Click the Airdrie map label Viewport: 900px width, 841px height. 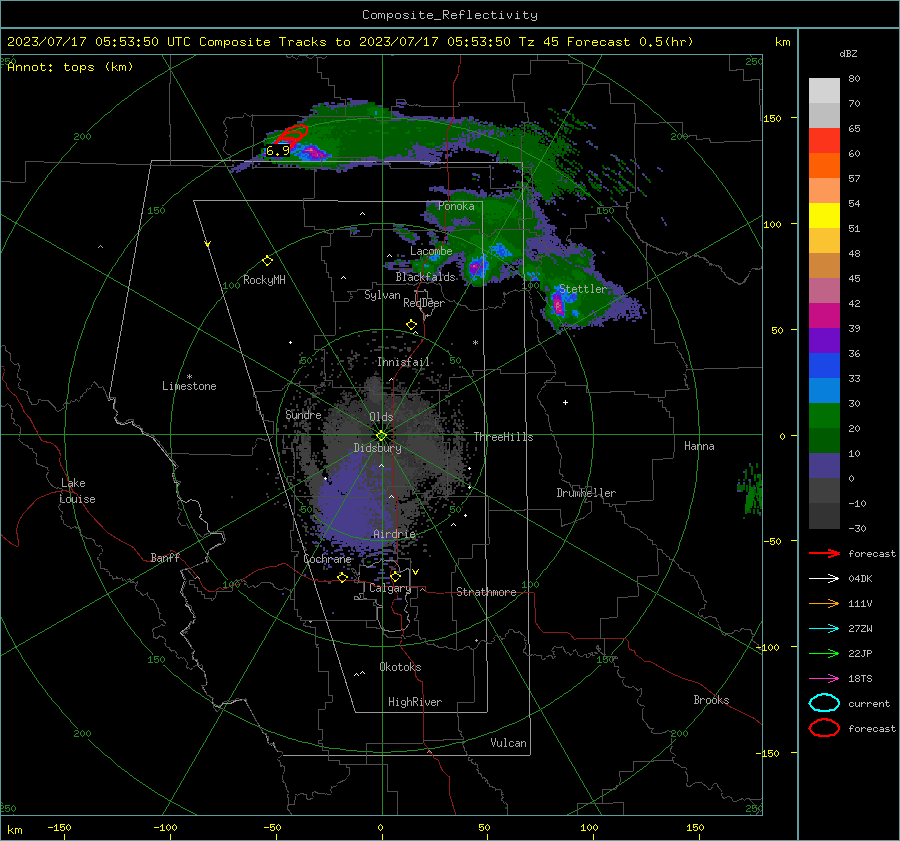[x=394, y=534]
